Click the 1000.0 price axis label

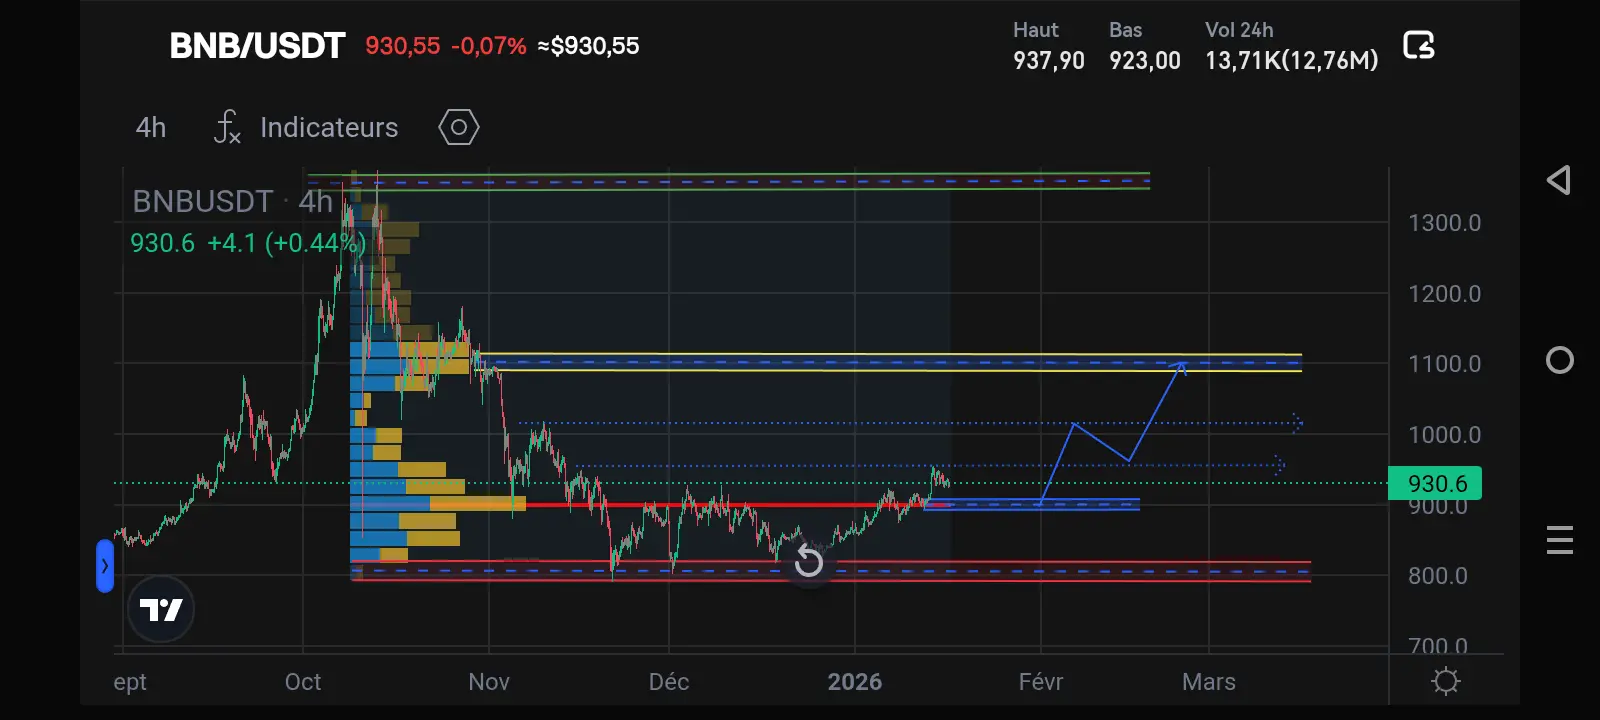click(1444, 435)
